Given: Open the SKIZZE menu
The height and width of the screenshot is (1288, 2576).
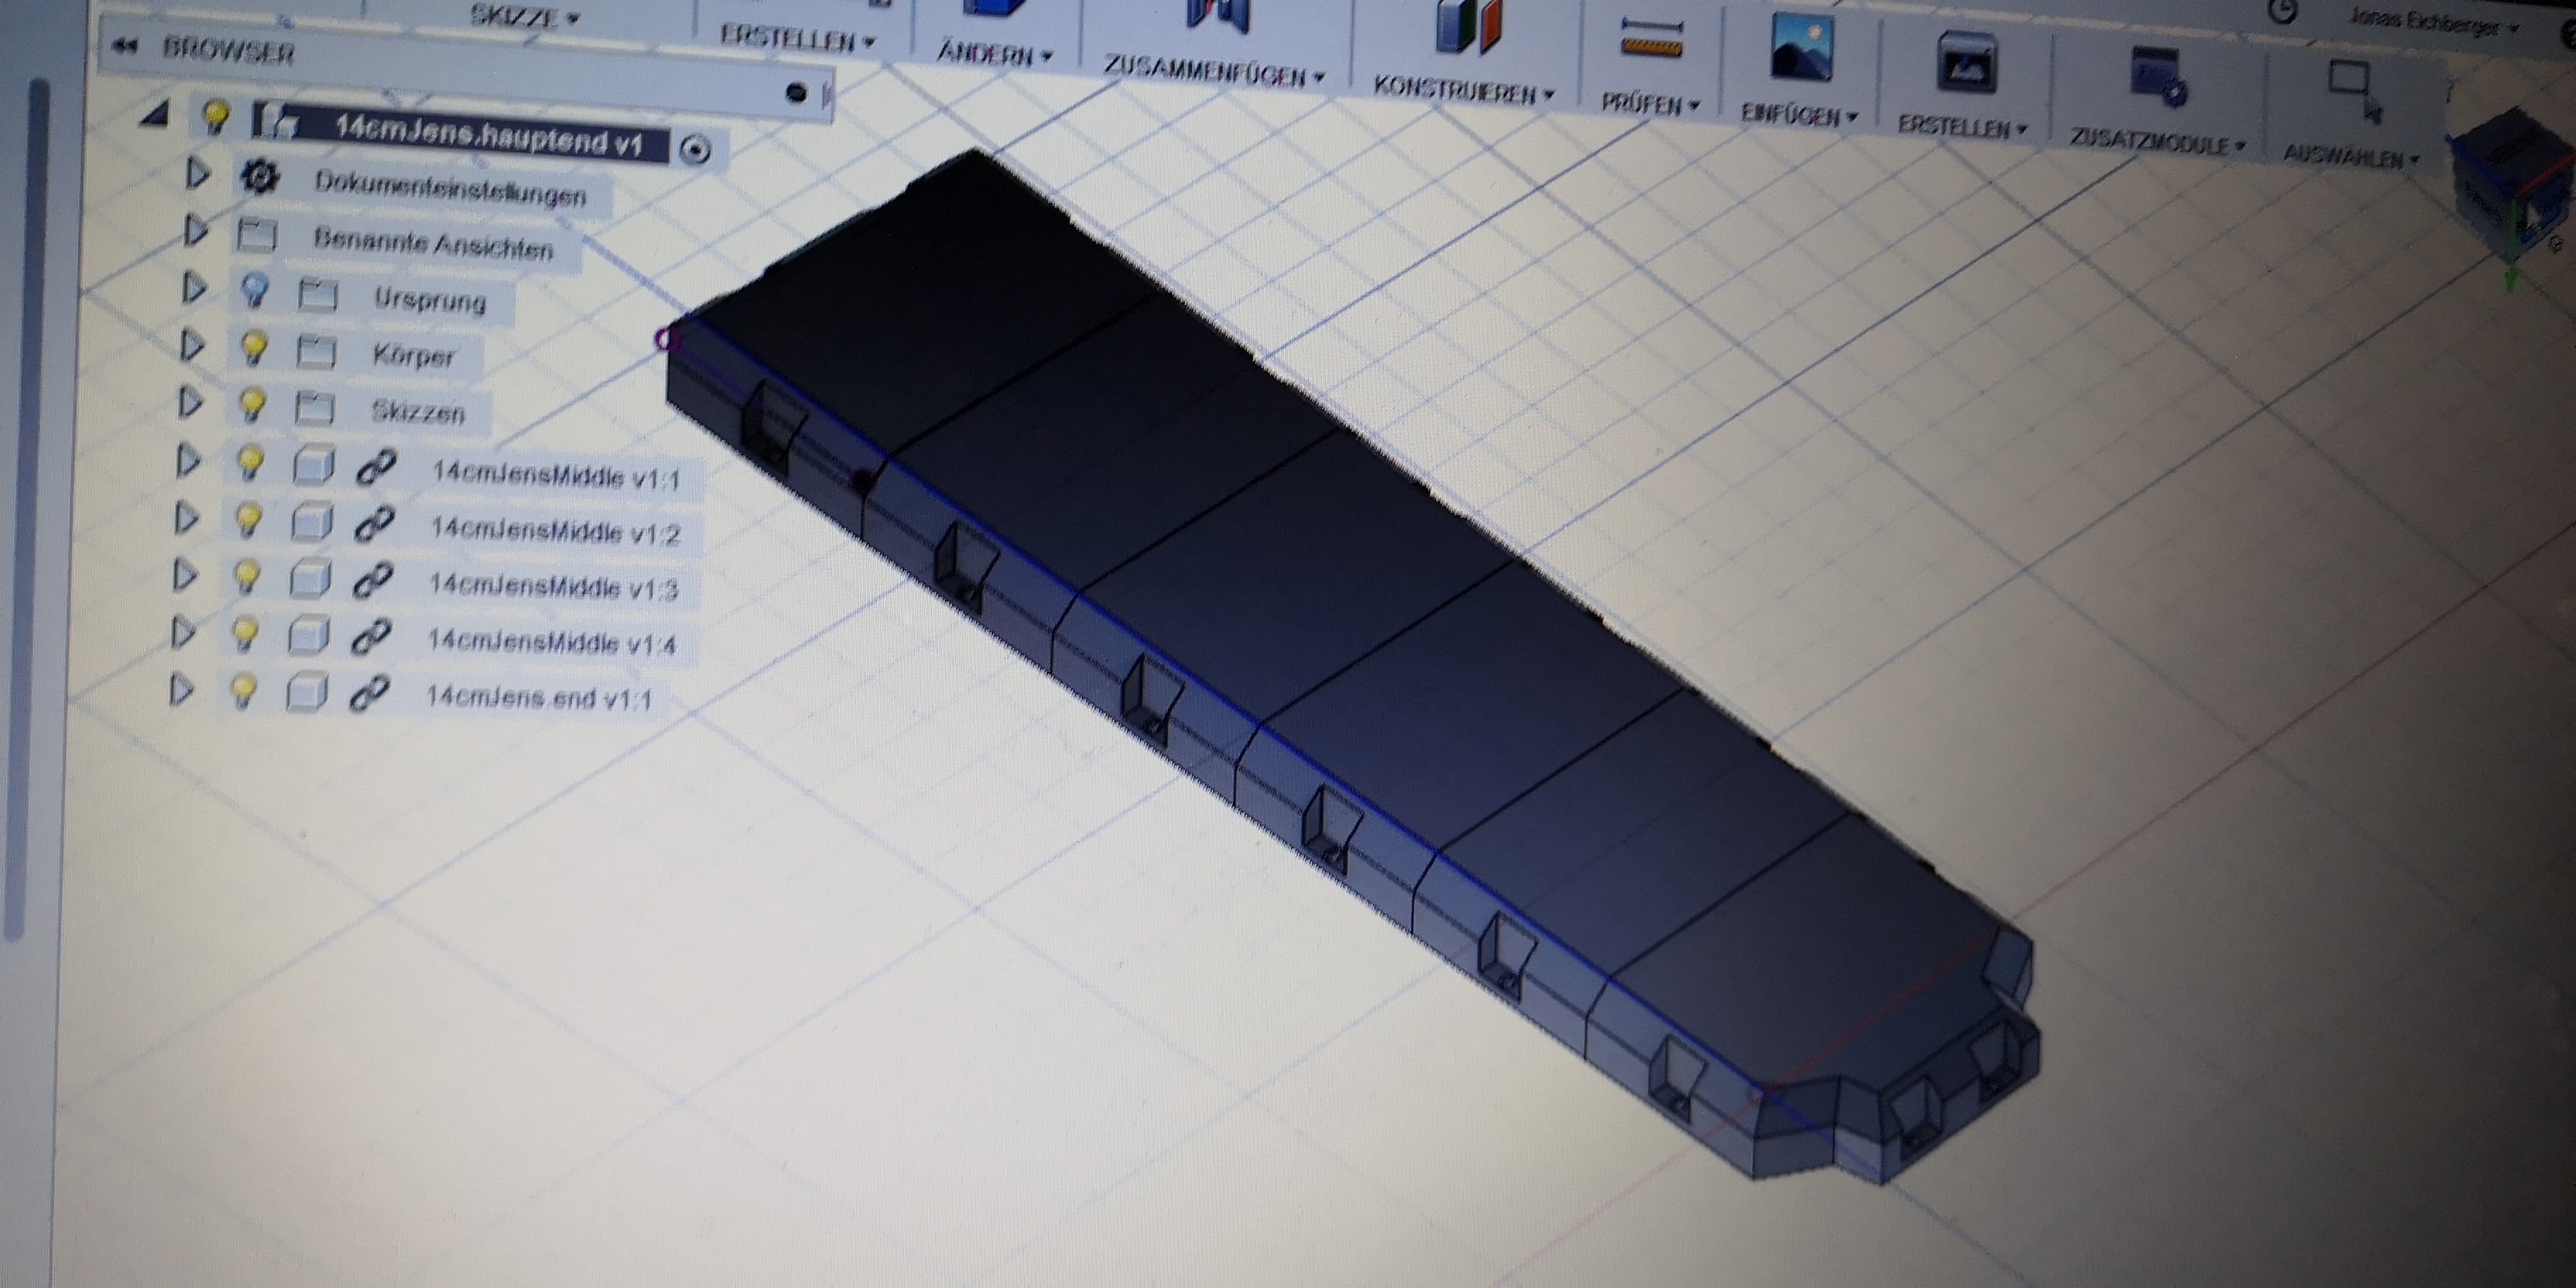Looking at the screenshot, I should tap(524, 16).
